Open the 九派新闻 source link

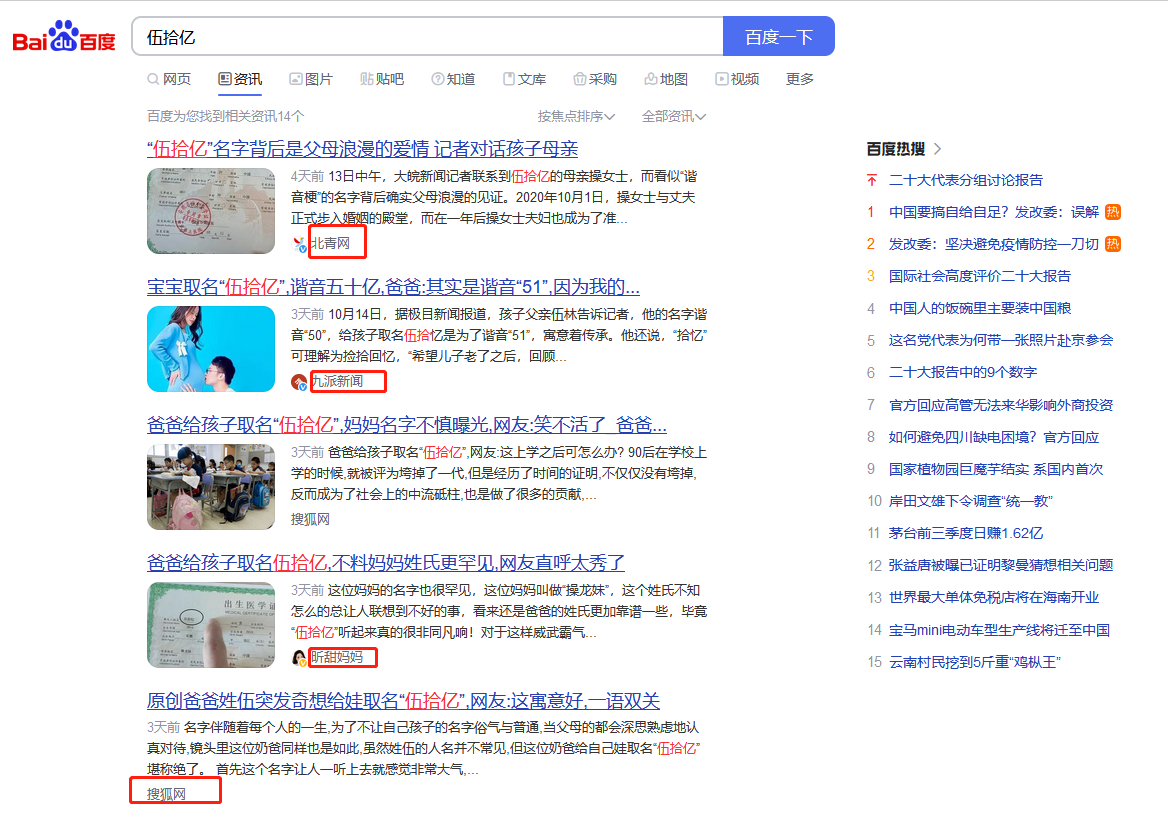pyautogui.click(x=337, y=381)
